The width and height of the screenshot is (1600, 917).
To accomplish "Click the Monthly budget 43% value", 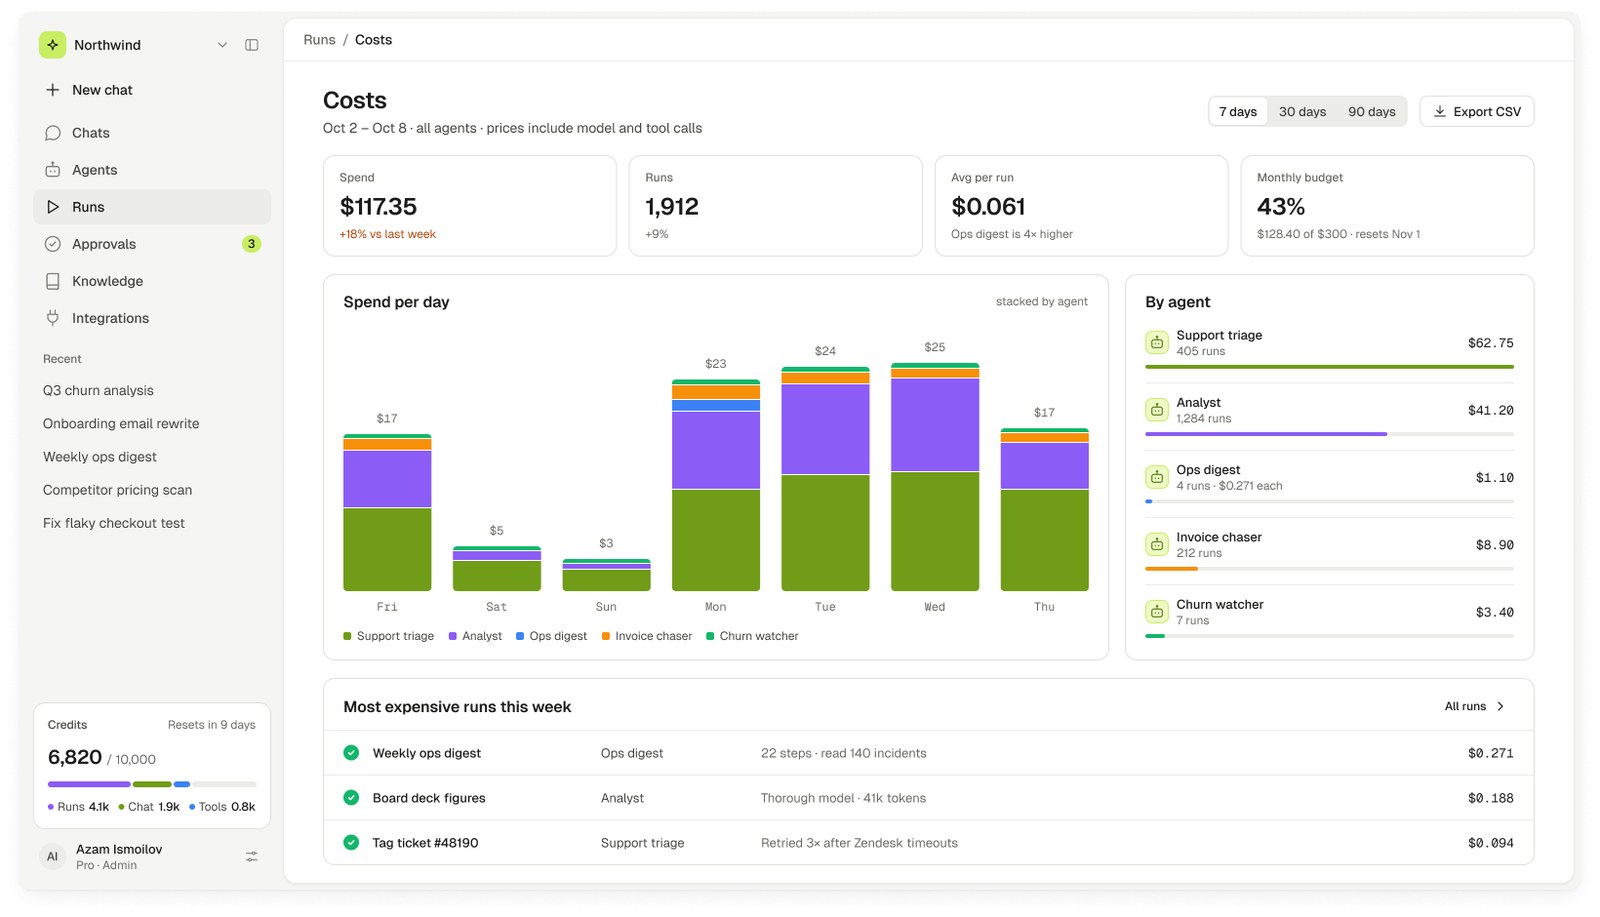I will (1281, 207).
